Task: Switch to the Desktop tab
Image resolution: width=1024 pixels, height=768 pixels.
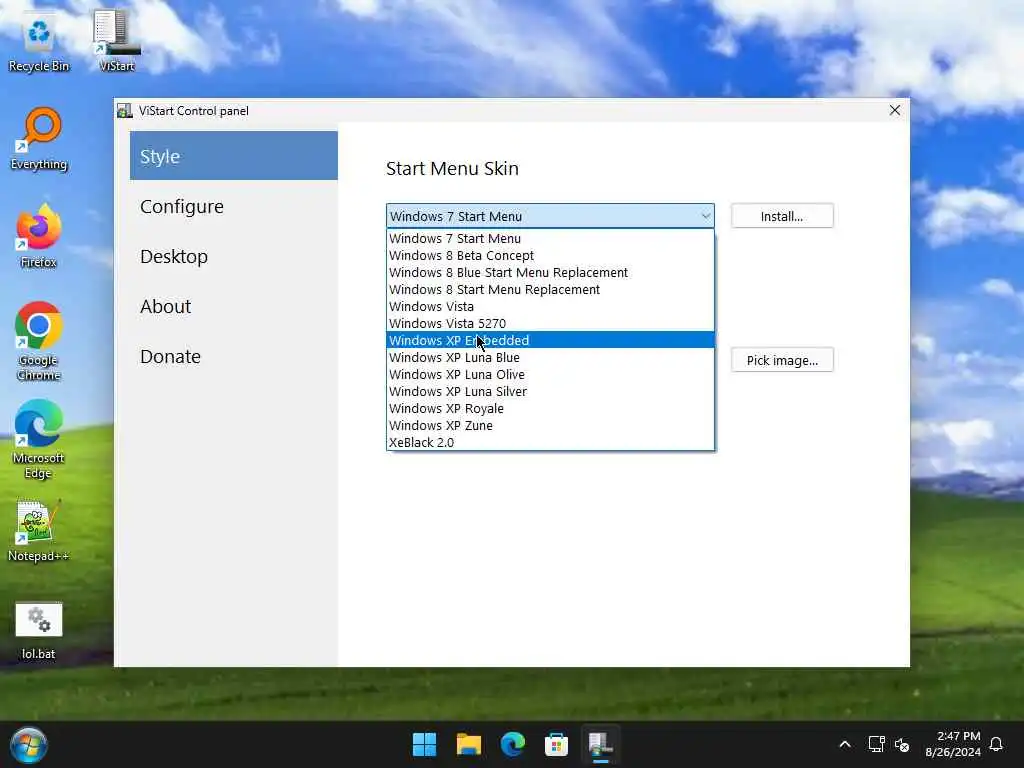Action: 234,257
